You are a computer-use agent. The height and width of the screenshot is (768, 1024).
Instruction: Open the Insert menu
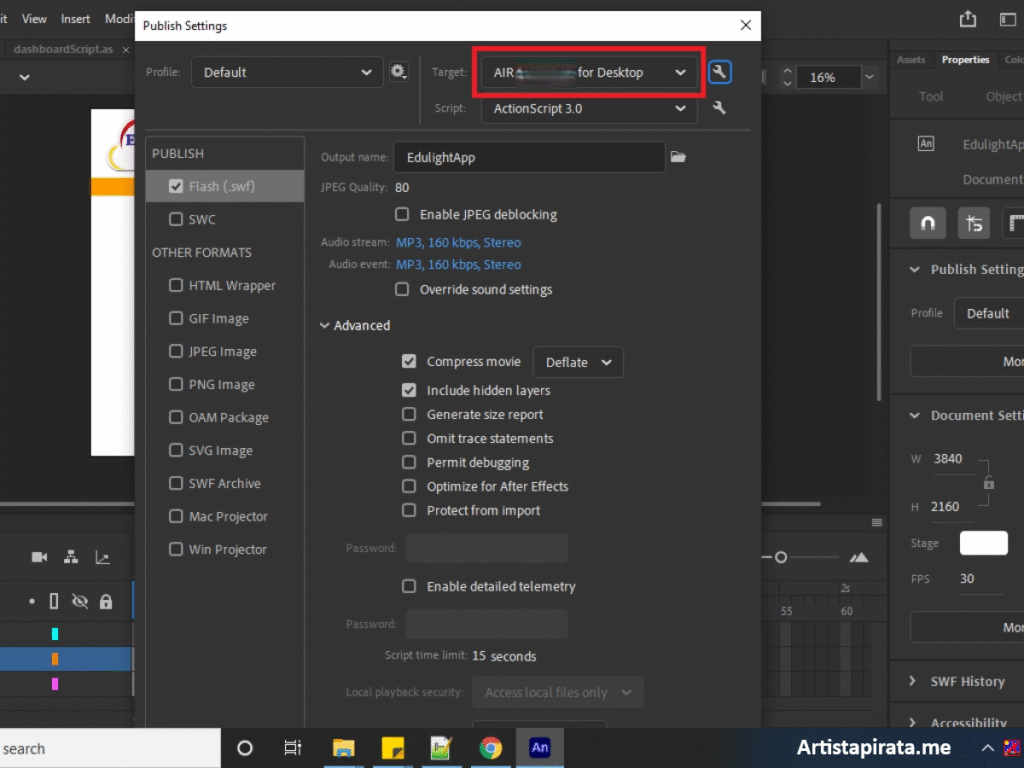pyautogui.click(x=75, y=18)
